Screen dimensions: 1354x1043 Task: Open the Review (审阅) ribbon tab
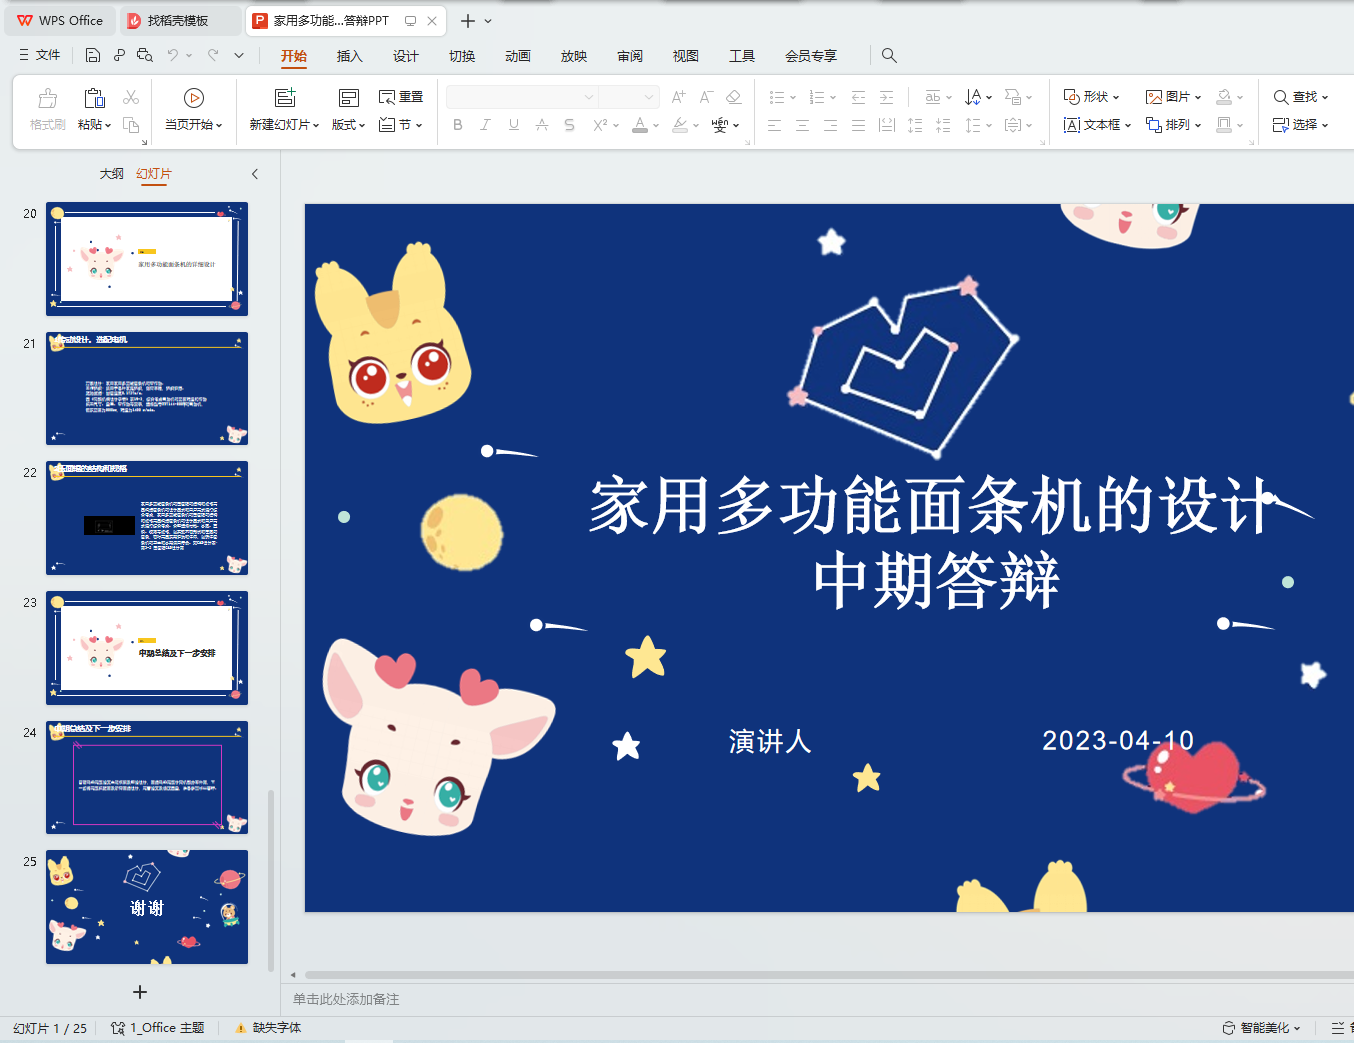[x=630, y=56]
